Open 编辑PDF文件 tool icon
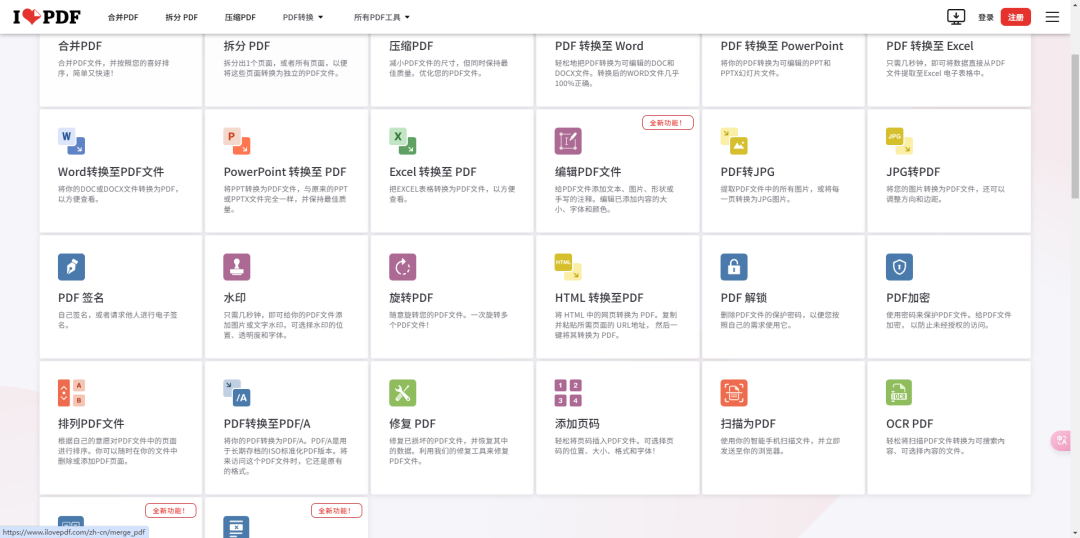The image size is (1080, 538). (x=568, y=141)
